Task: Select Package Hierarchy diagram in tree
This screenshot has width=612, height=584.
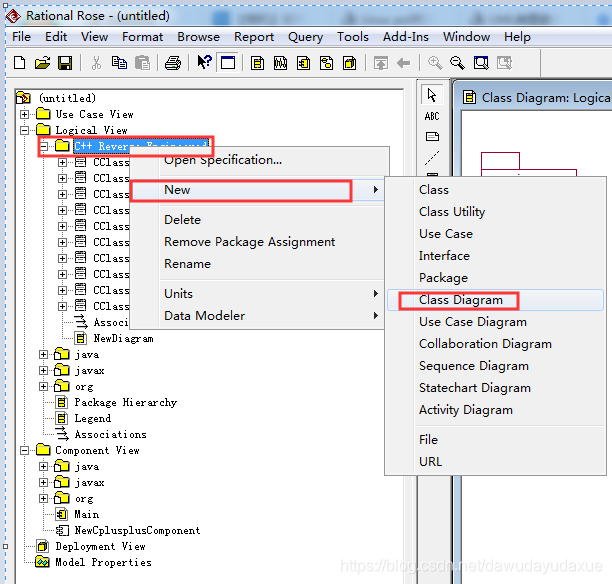Action: click(126, 402)
